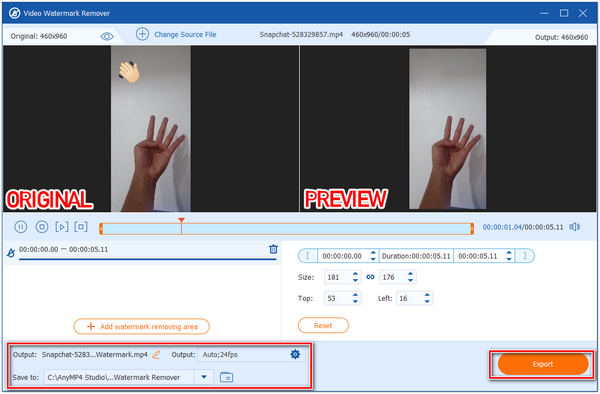The height and width of the screenshot is (394, 600).
Task: Click the orange Export button
Action: pyautogui.click(x=543, y=364)
